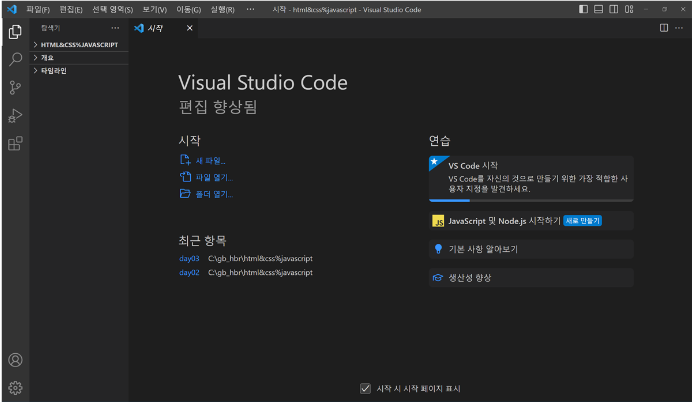Open the 편집(E) menu
The height and width of the screenshot is (402, 695).
[71, 9]
